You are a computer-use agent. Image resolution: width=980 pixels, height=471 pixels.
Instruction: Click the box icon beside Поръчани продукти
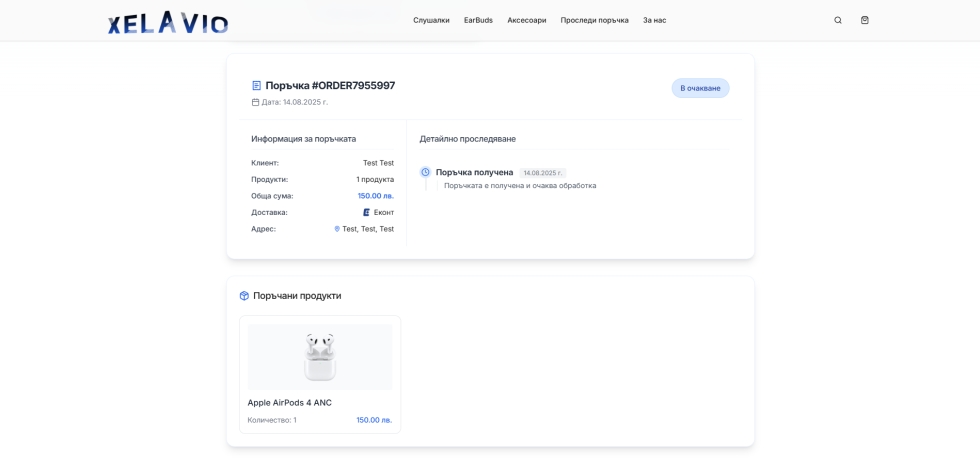click(x=244, y=295)
